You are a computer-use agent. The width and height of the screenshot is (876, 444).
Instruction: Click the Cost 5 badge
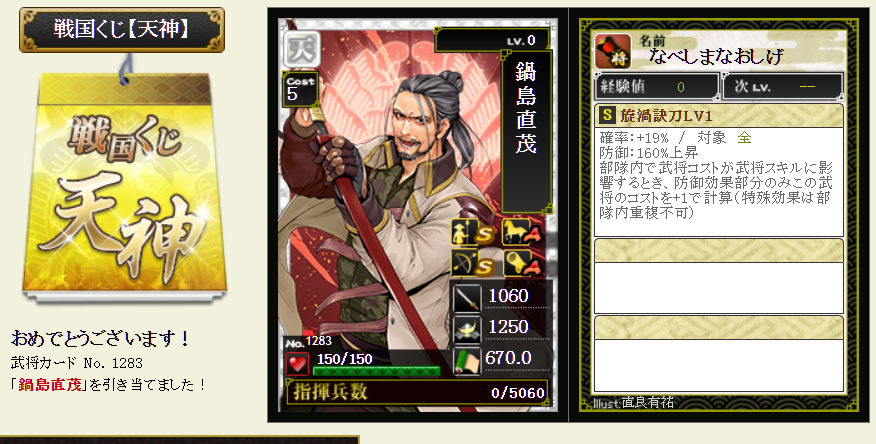pyautogui.click(x=300, y=89)
